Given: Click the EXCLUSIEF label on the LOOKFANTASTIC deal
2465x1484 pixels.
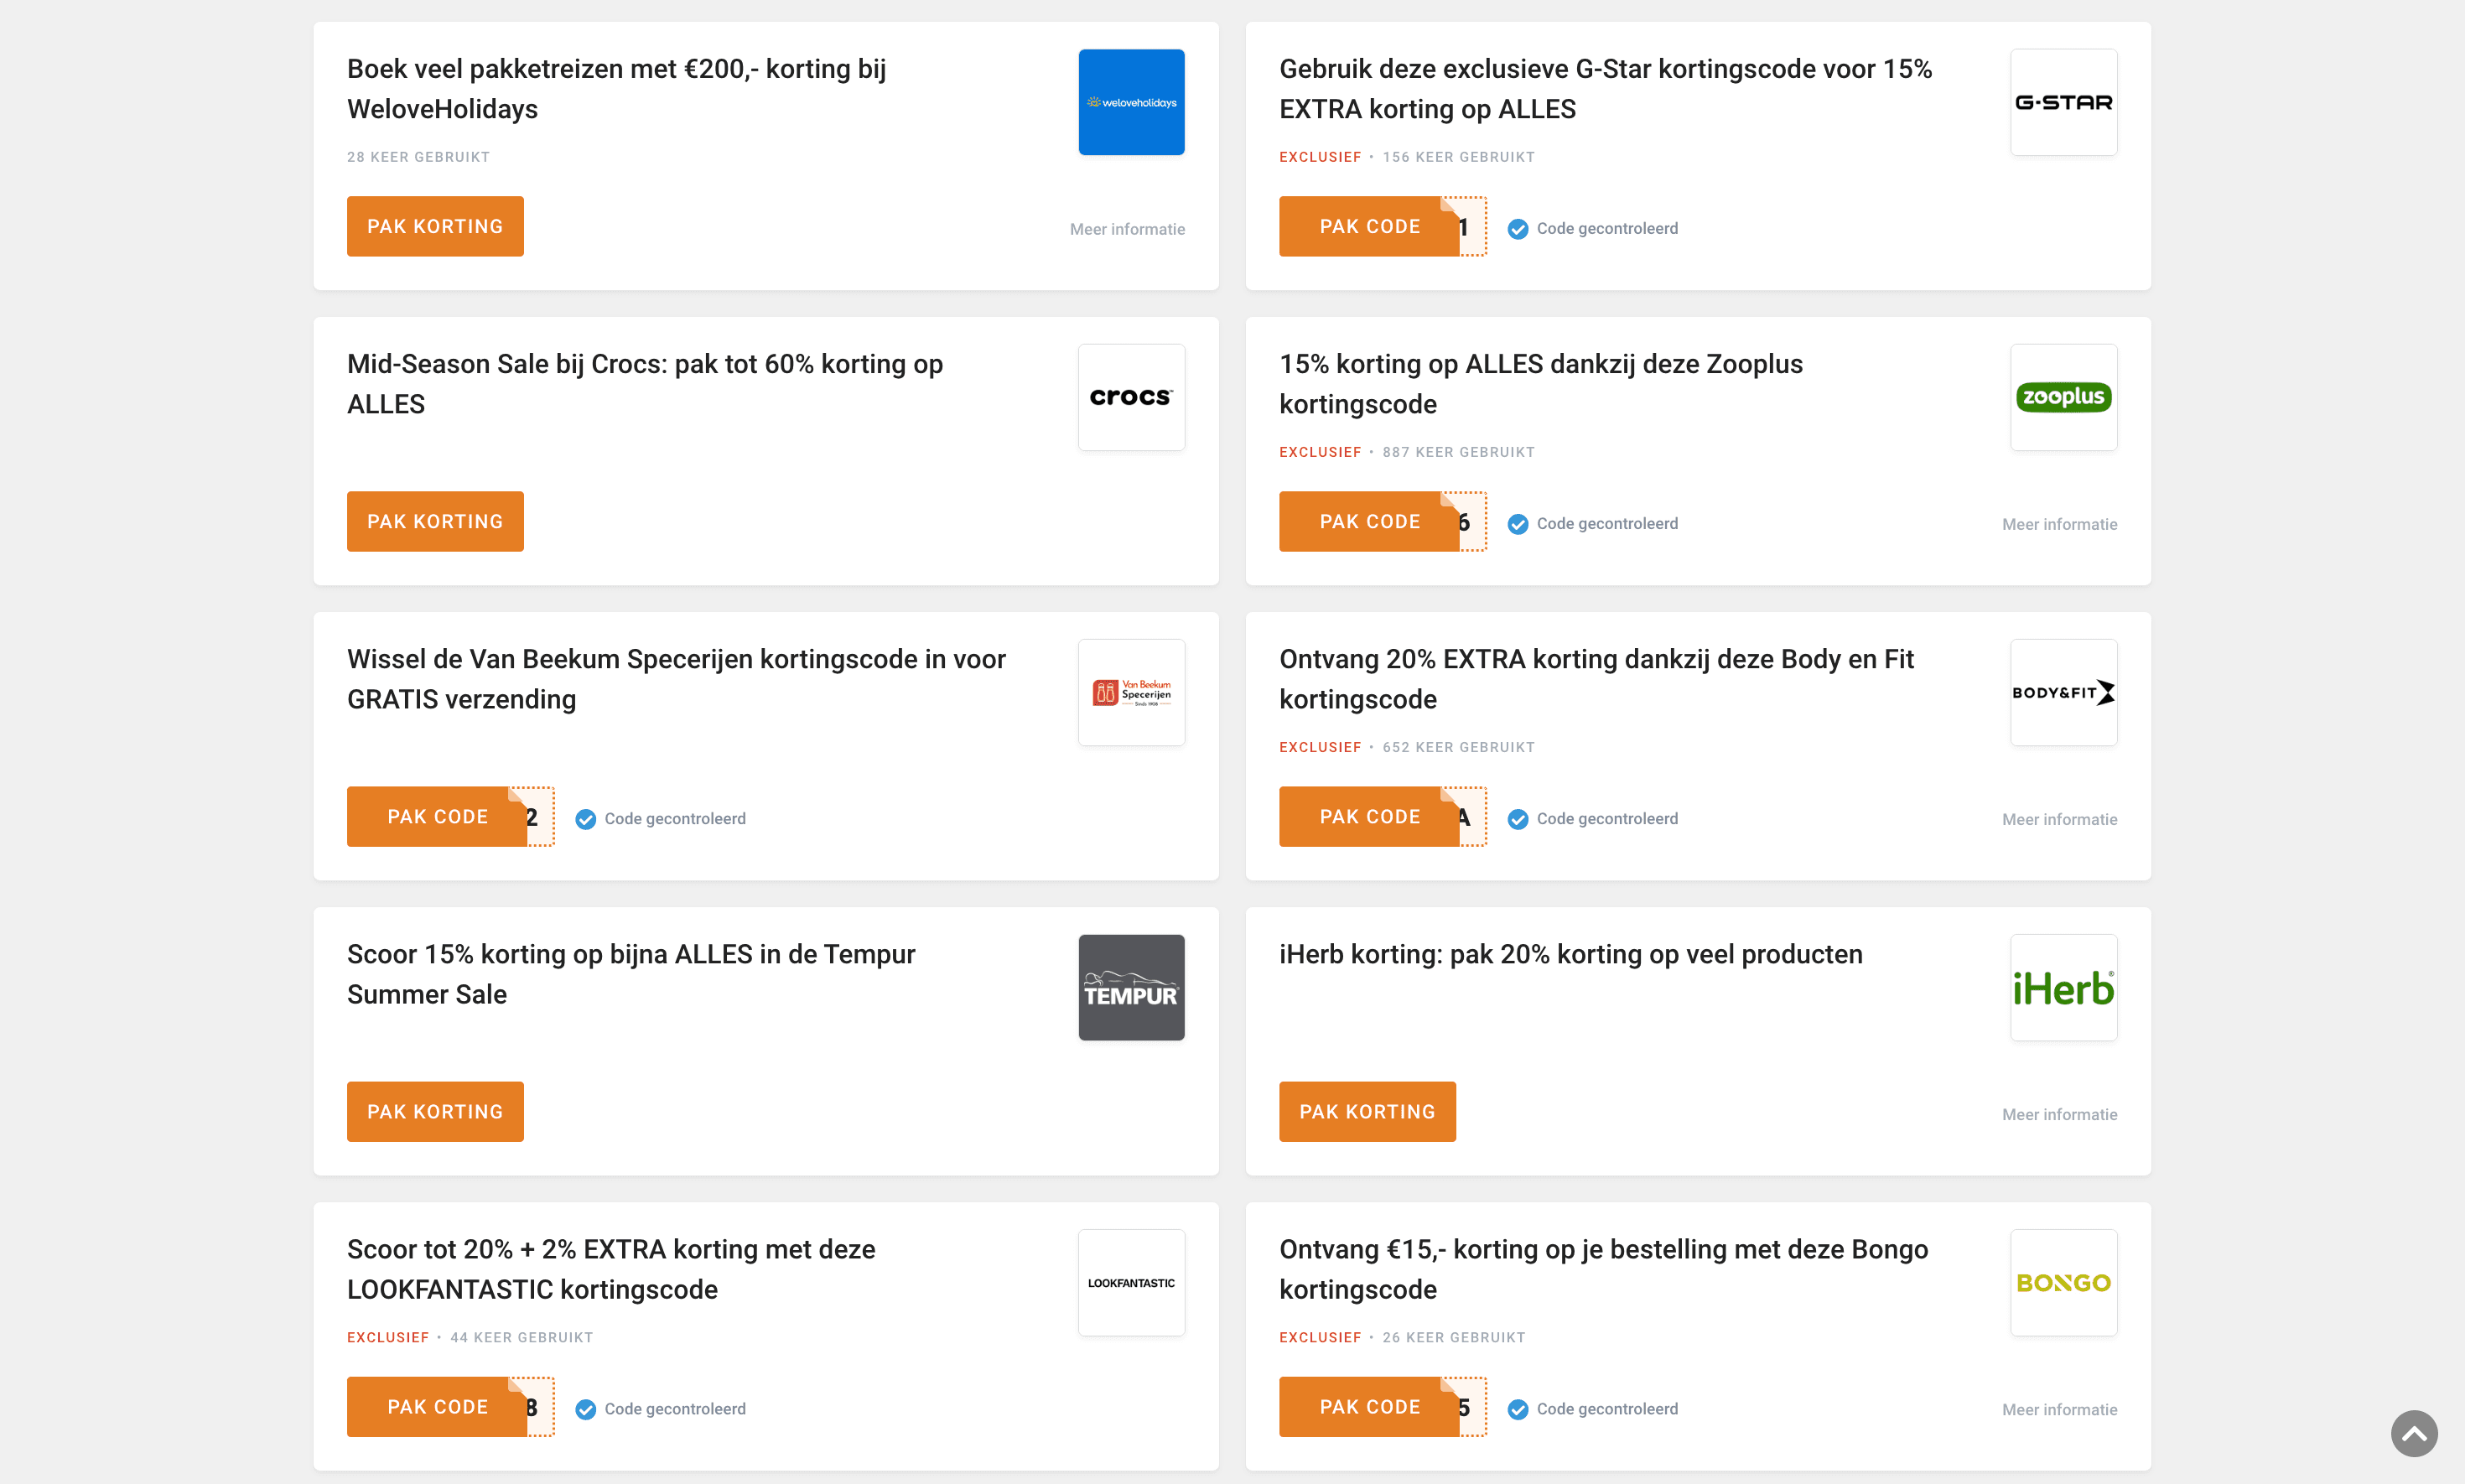Looking at the screenshot, I should point(388,1337).
